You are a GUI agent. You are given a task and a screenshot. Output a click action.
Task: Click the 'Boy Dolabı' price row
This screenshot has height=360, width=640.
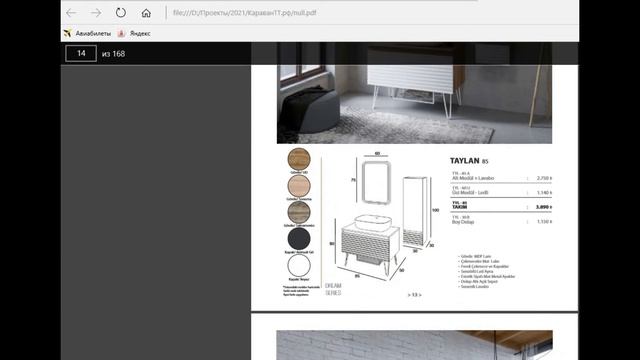tap(502, 220)
